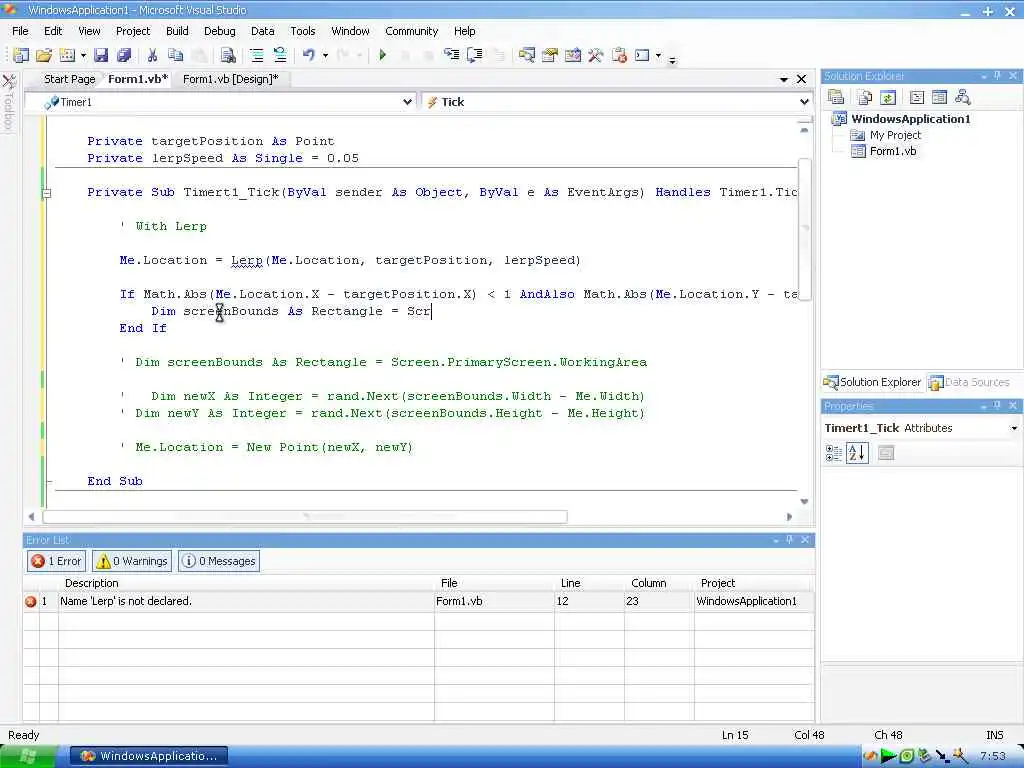Select the WindowsApplication1 project node
1024x768 pixels.
tap(910, 119)
